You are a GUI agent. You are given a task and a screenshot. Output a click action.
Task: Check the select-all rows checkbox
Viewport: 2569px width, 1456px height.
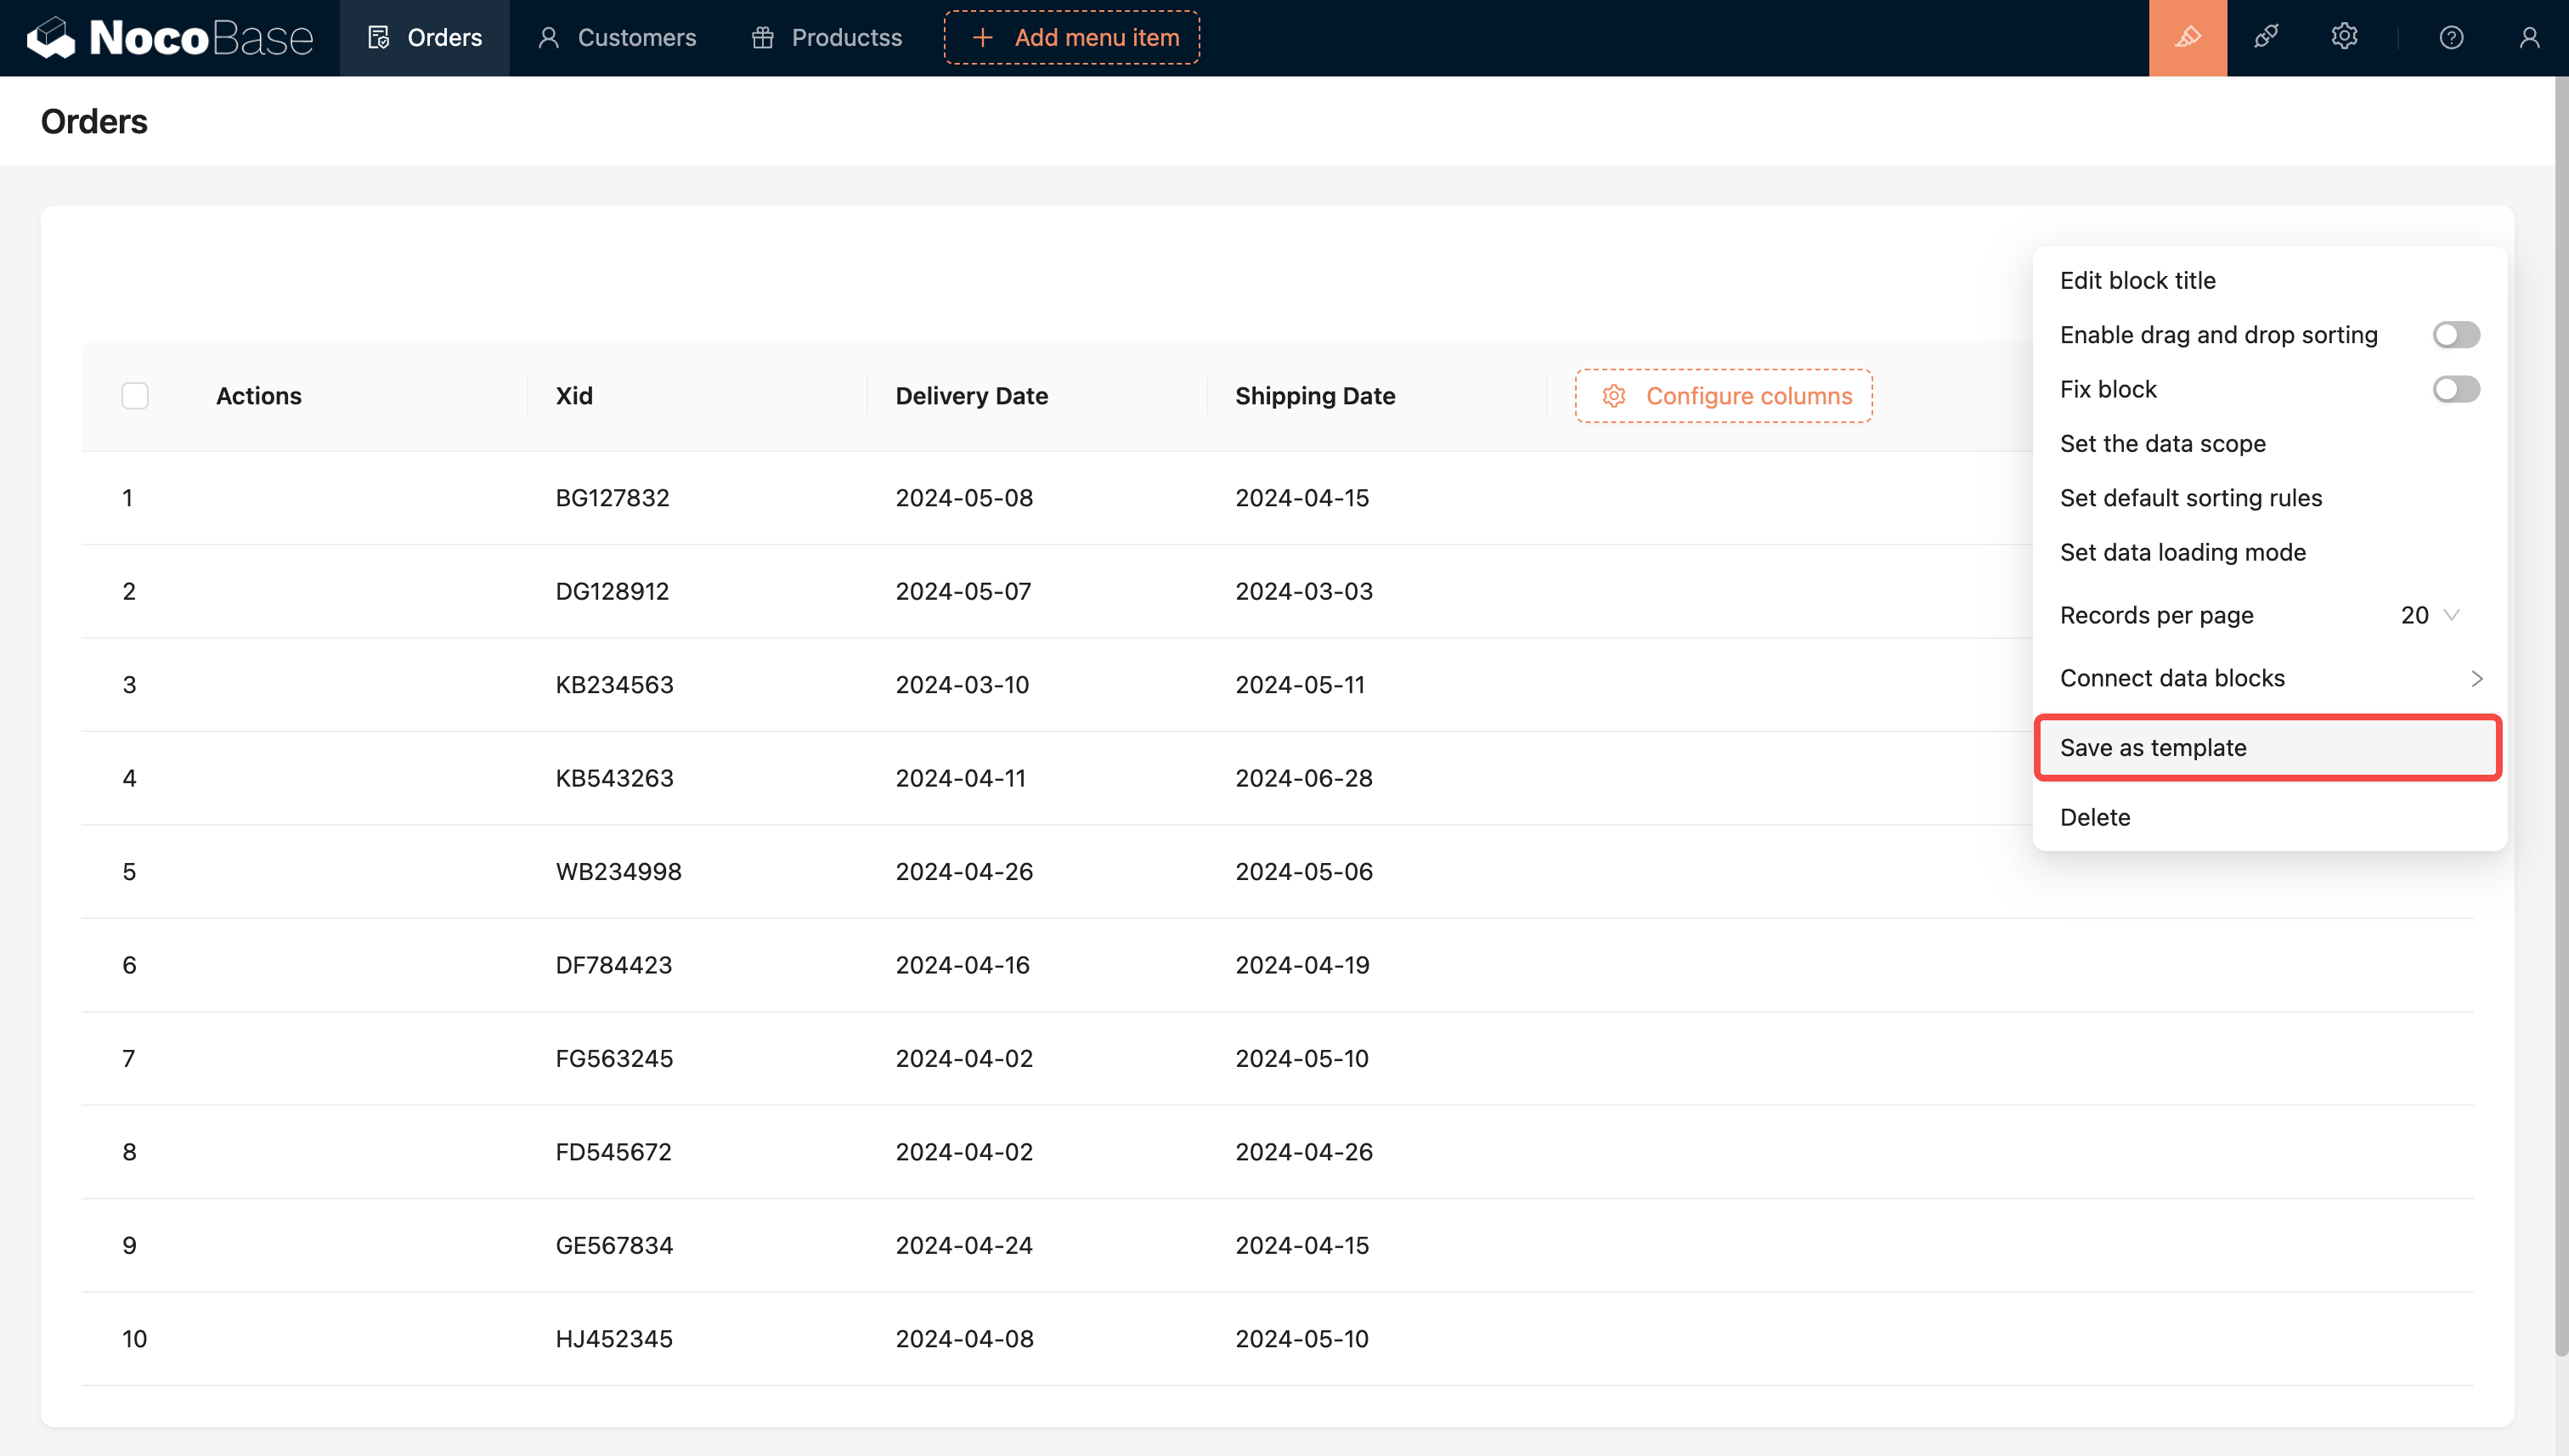coord(135,396)
